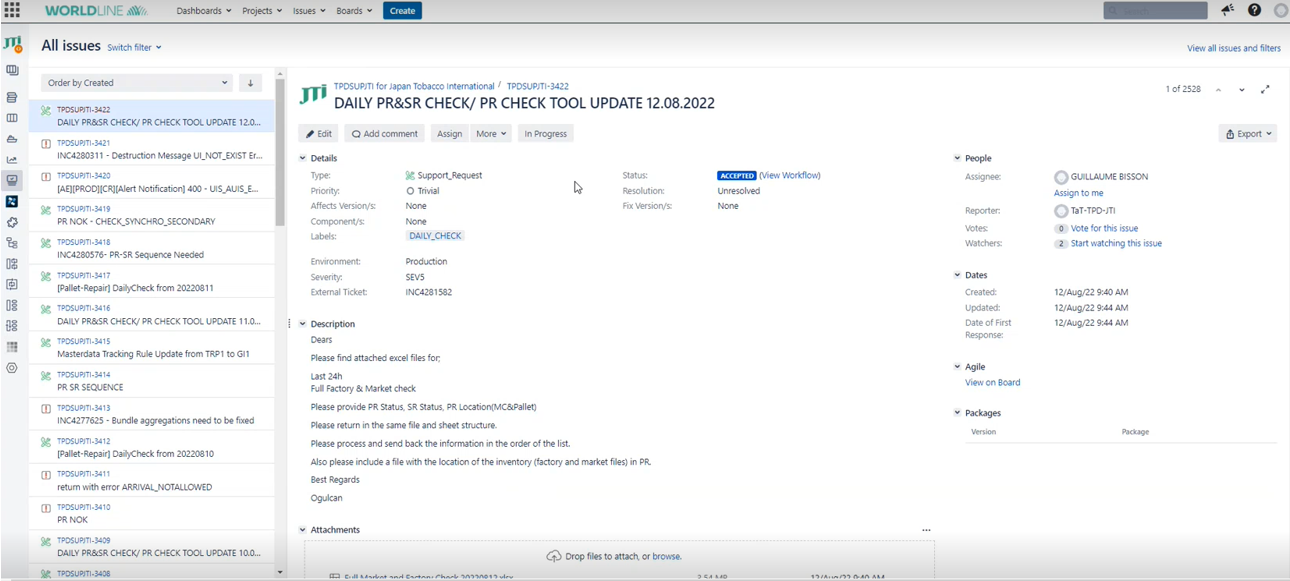The image size is (1290, 581).
Task: Collapse the Packages section
Action: pos(957,413)
